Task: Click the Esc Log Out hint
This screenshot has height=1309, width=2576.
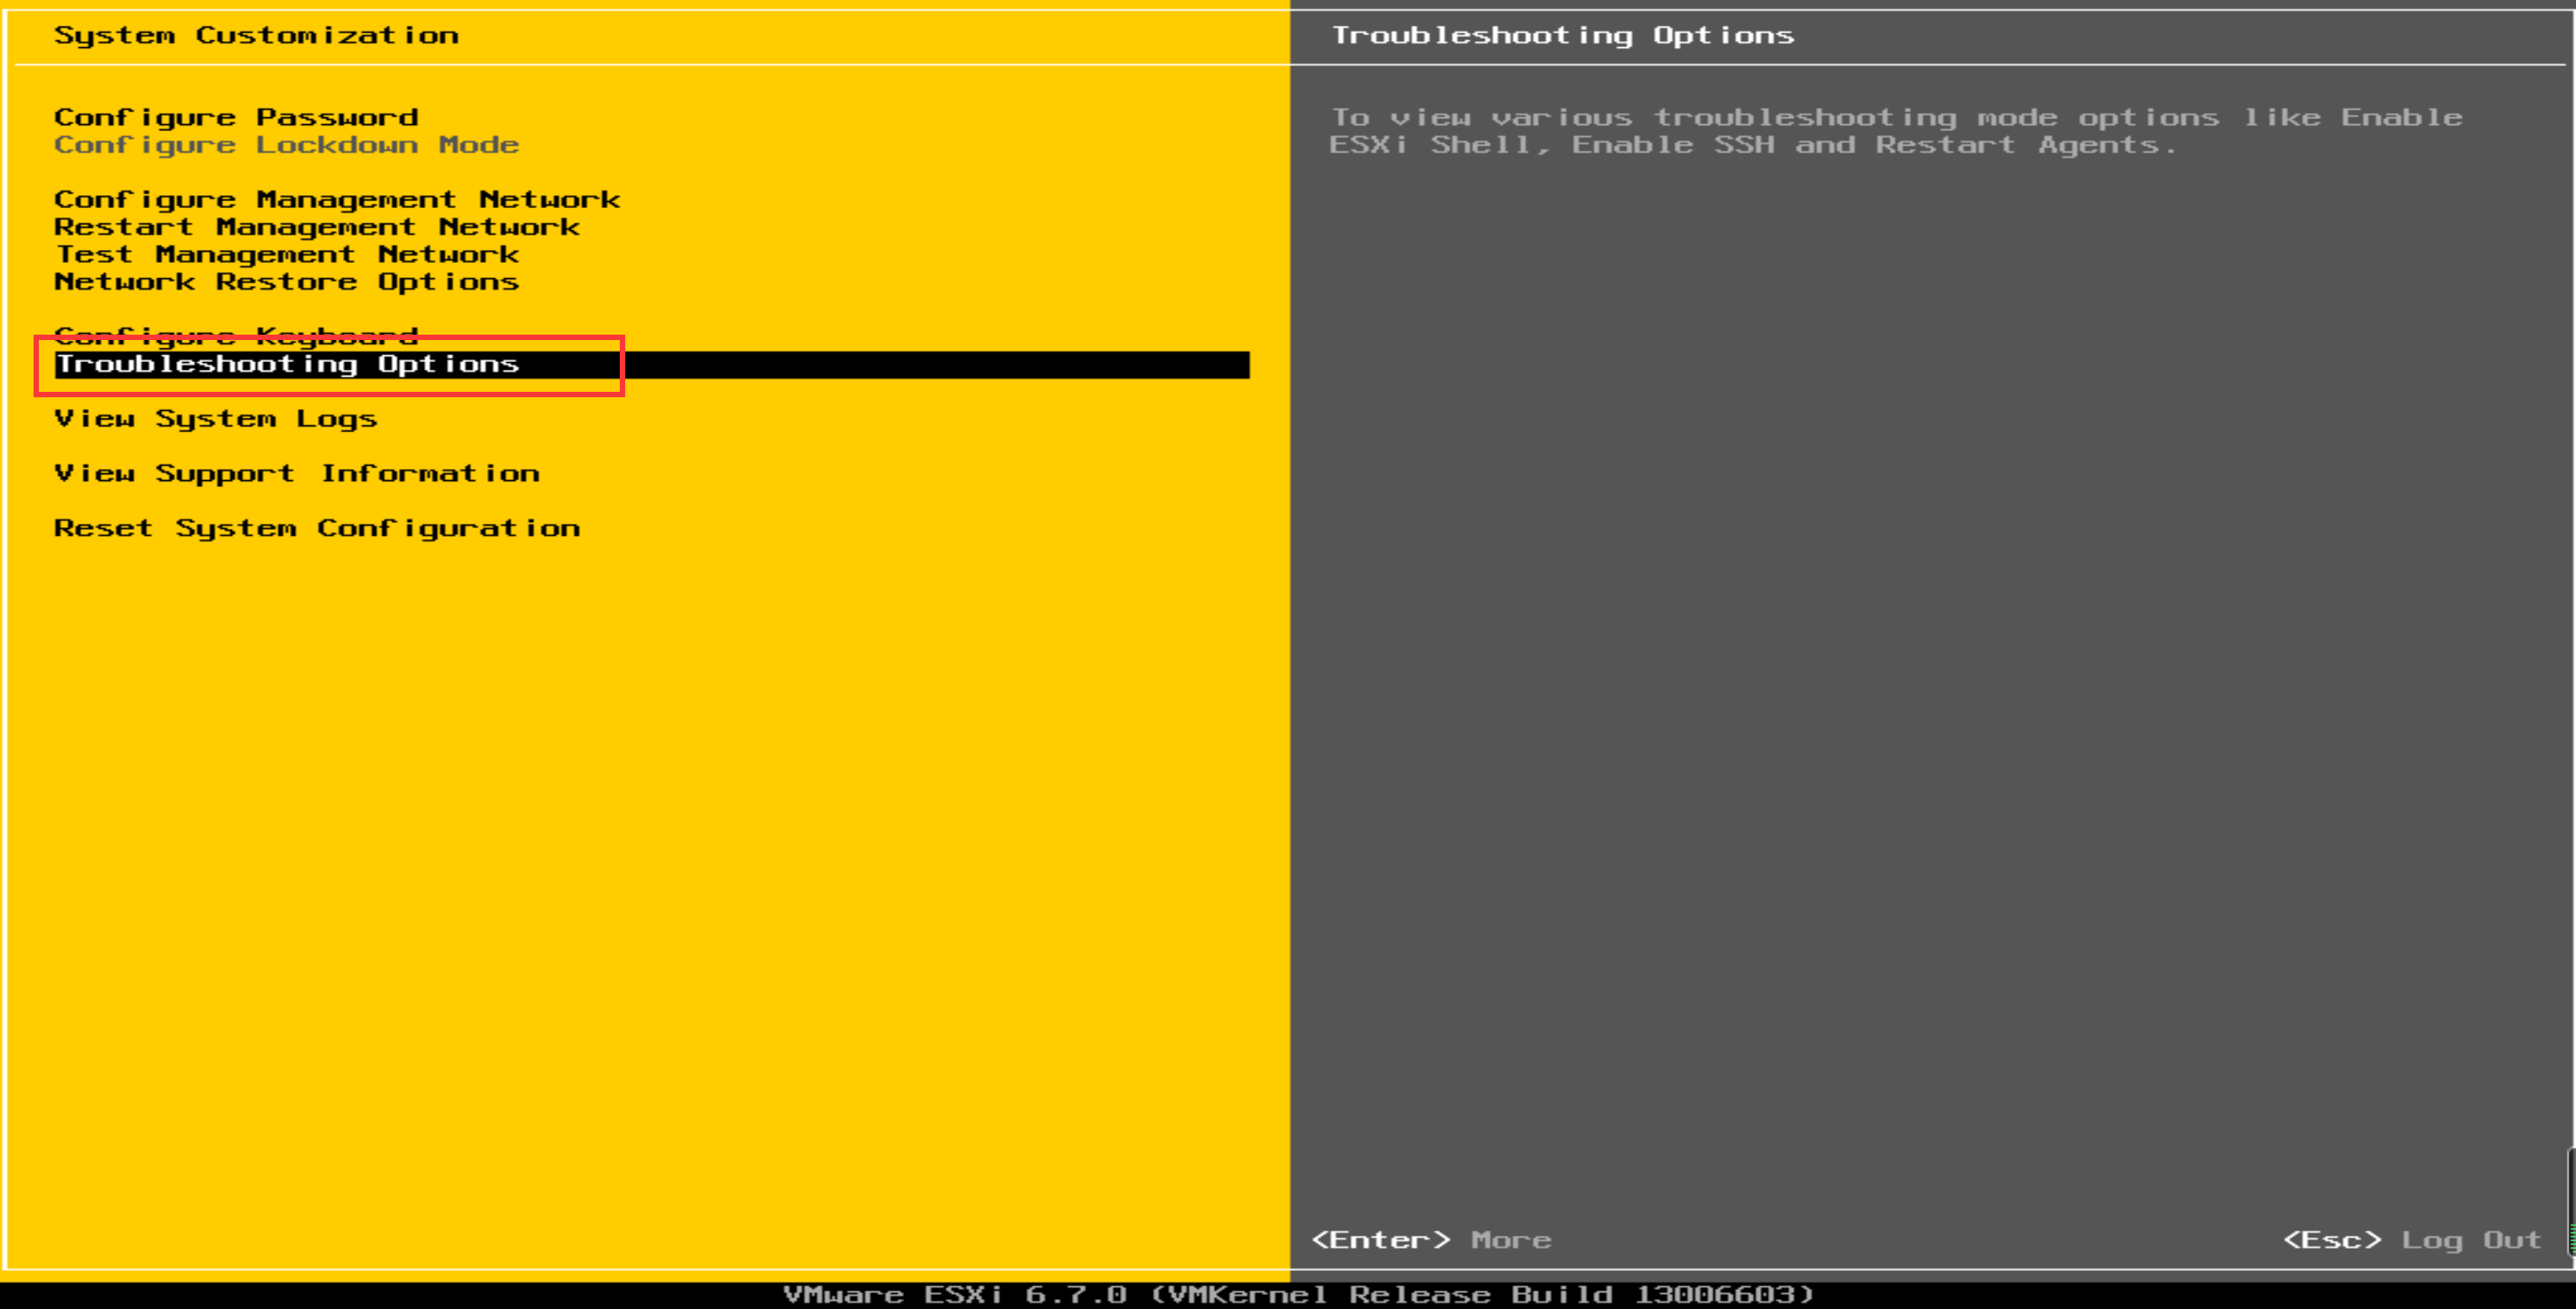Action: [x=2412, y=1240]
